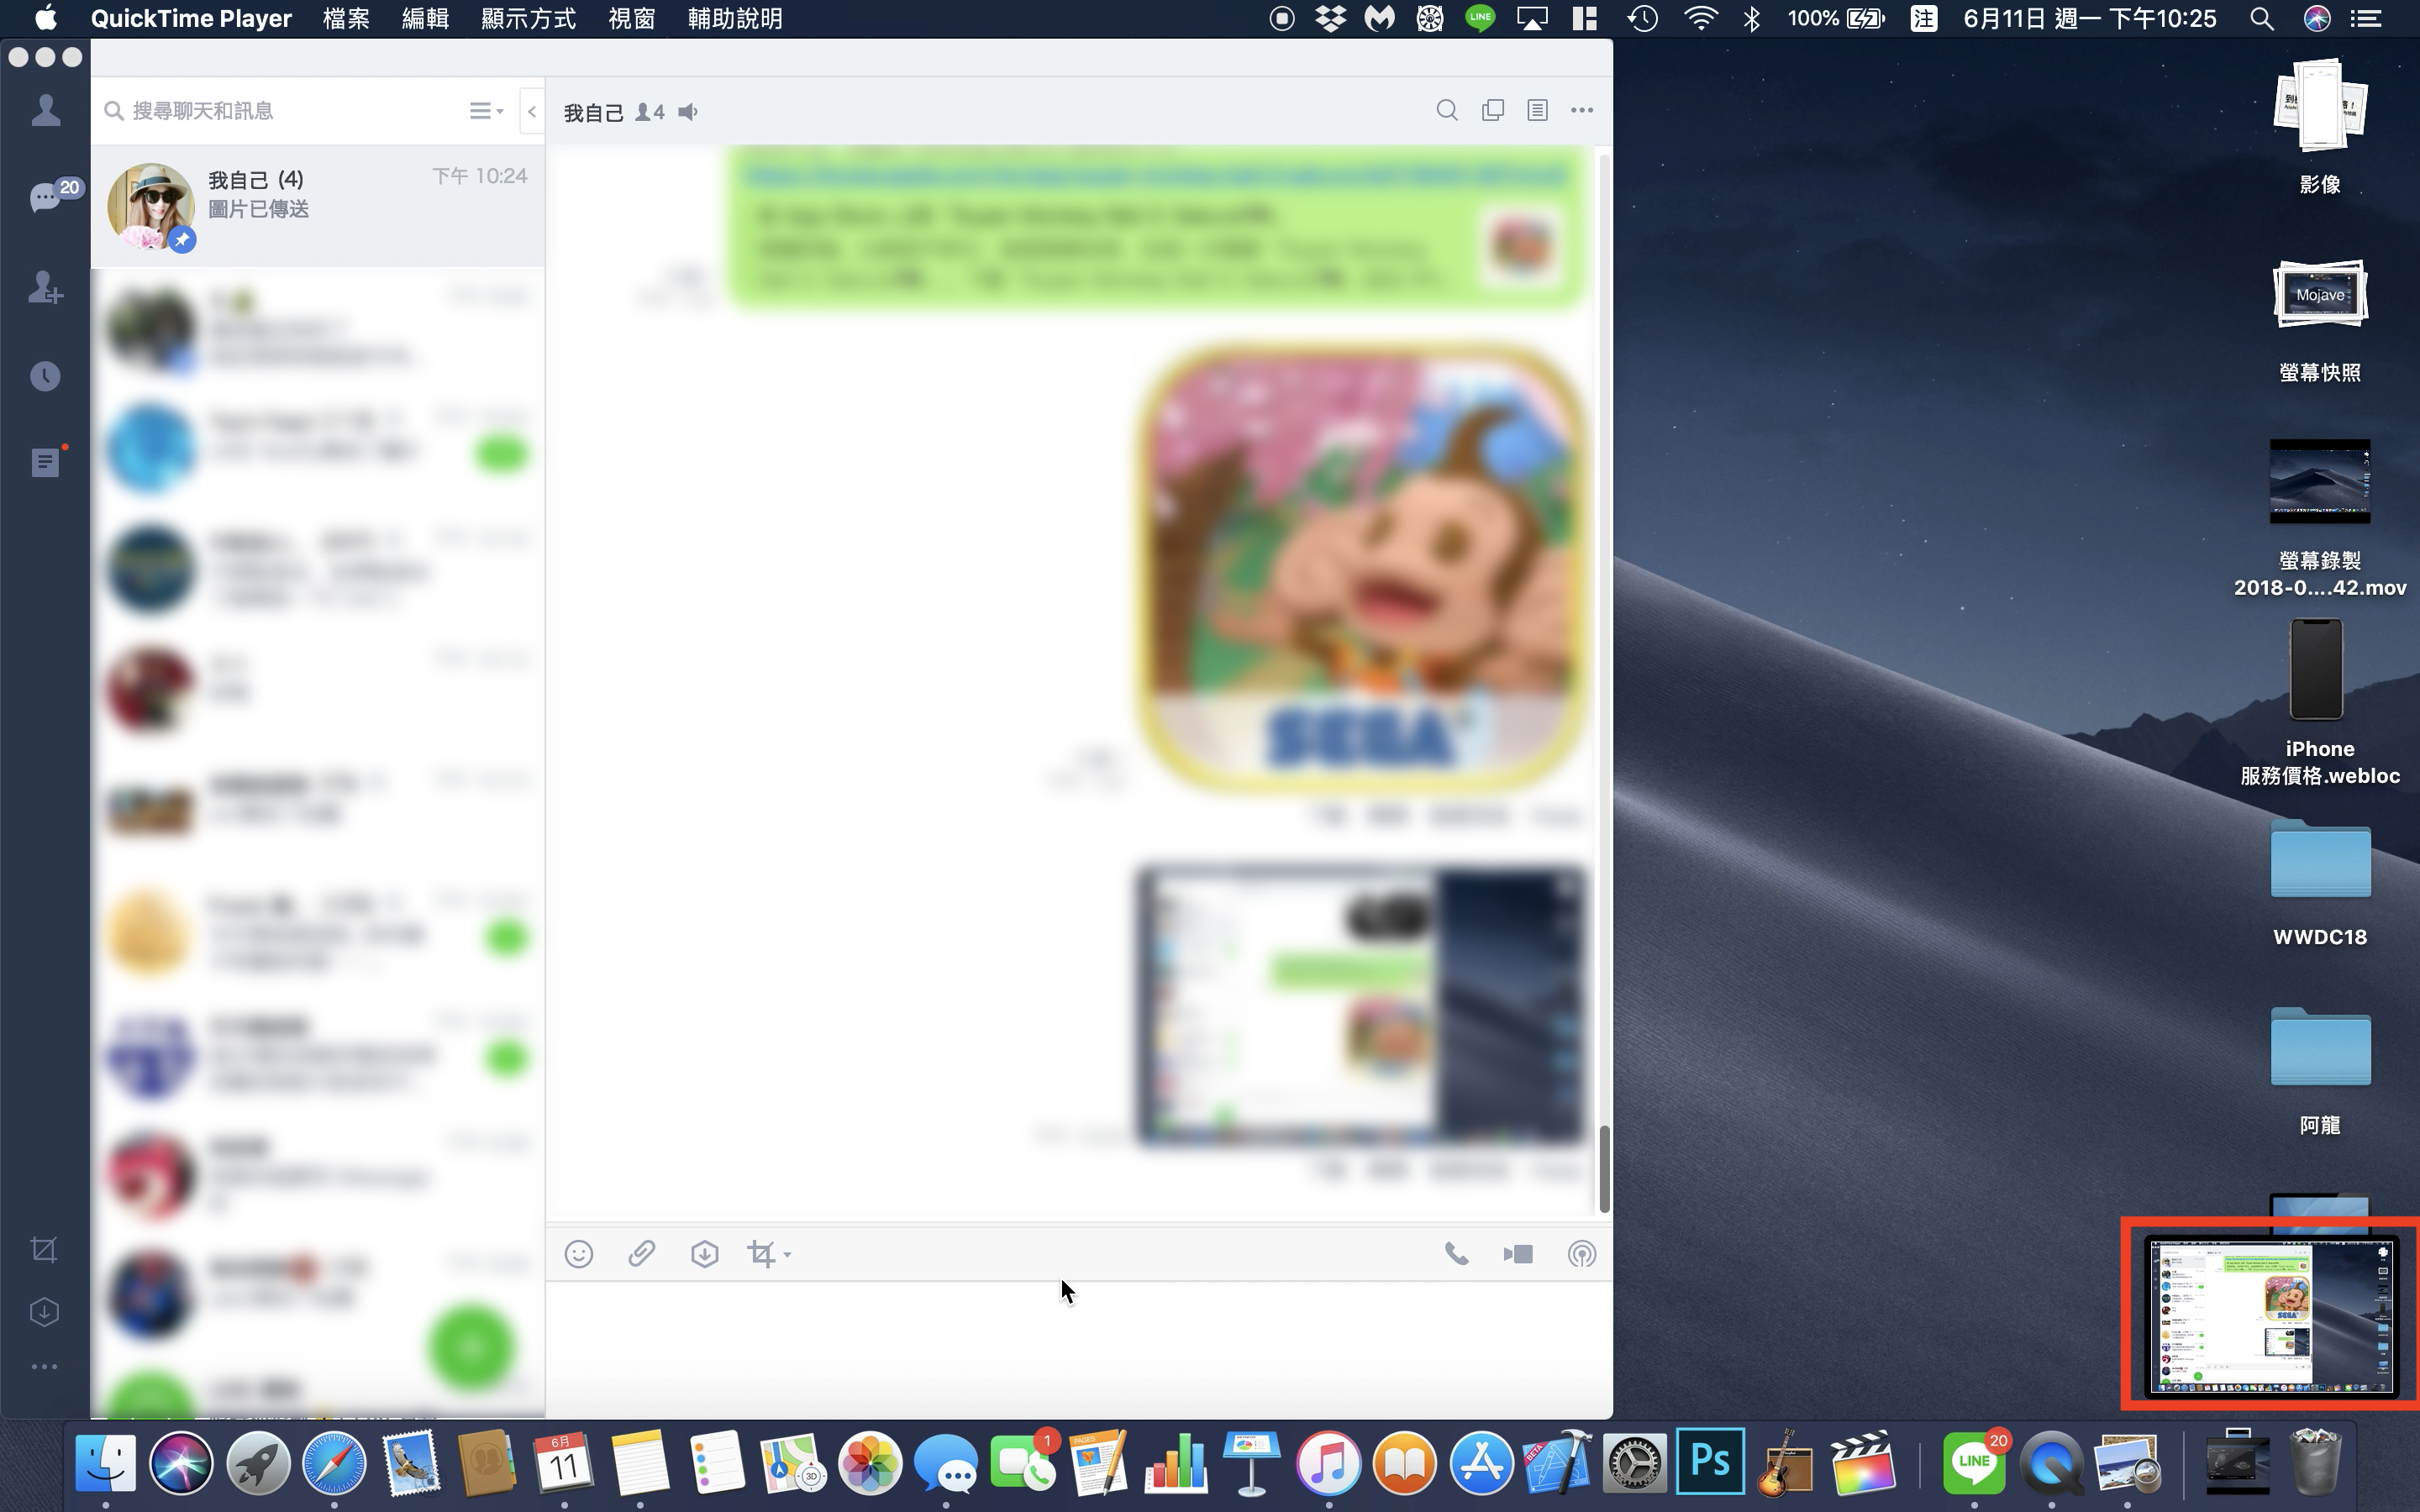The width and height of the screenshot is (2420, 1512).
Task: Expand the screen capture dropdown arrow
Action: point(787,1255)
